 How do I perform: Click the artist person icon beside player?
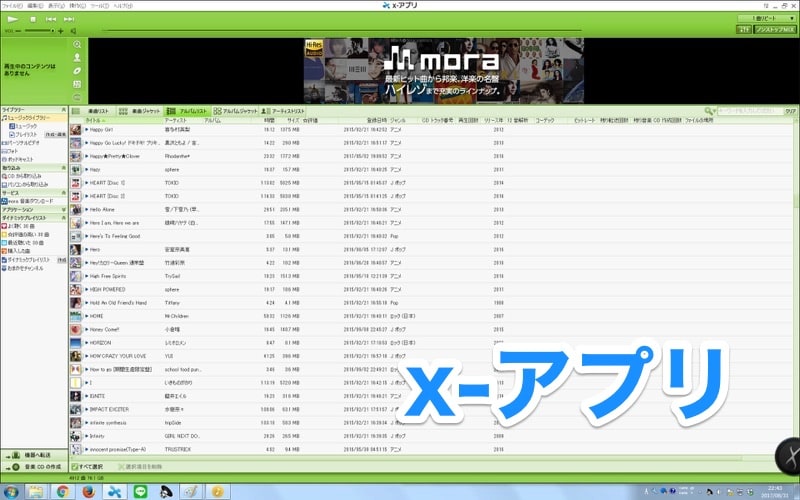pyautogui.click(x=77, y=58)
